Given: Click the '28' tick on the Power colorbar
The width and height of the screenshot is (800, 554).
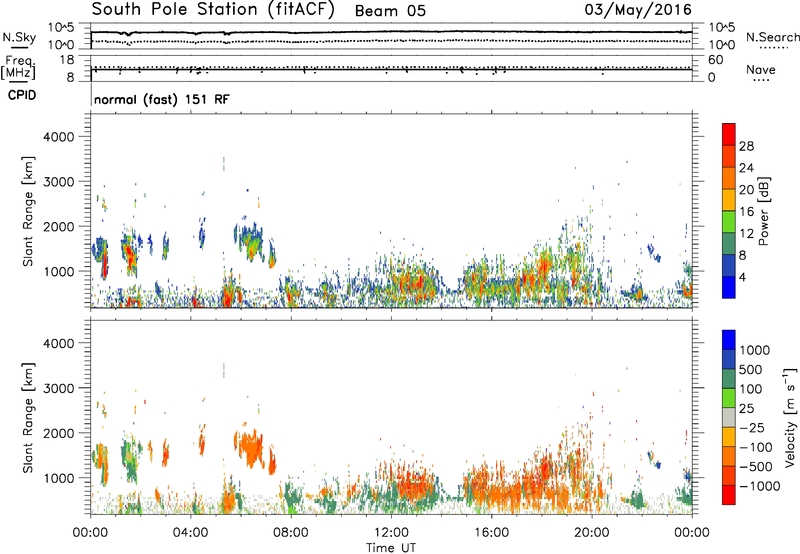Looking at the screenshot, I should pyautogui.click(x=746, y=146).
